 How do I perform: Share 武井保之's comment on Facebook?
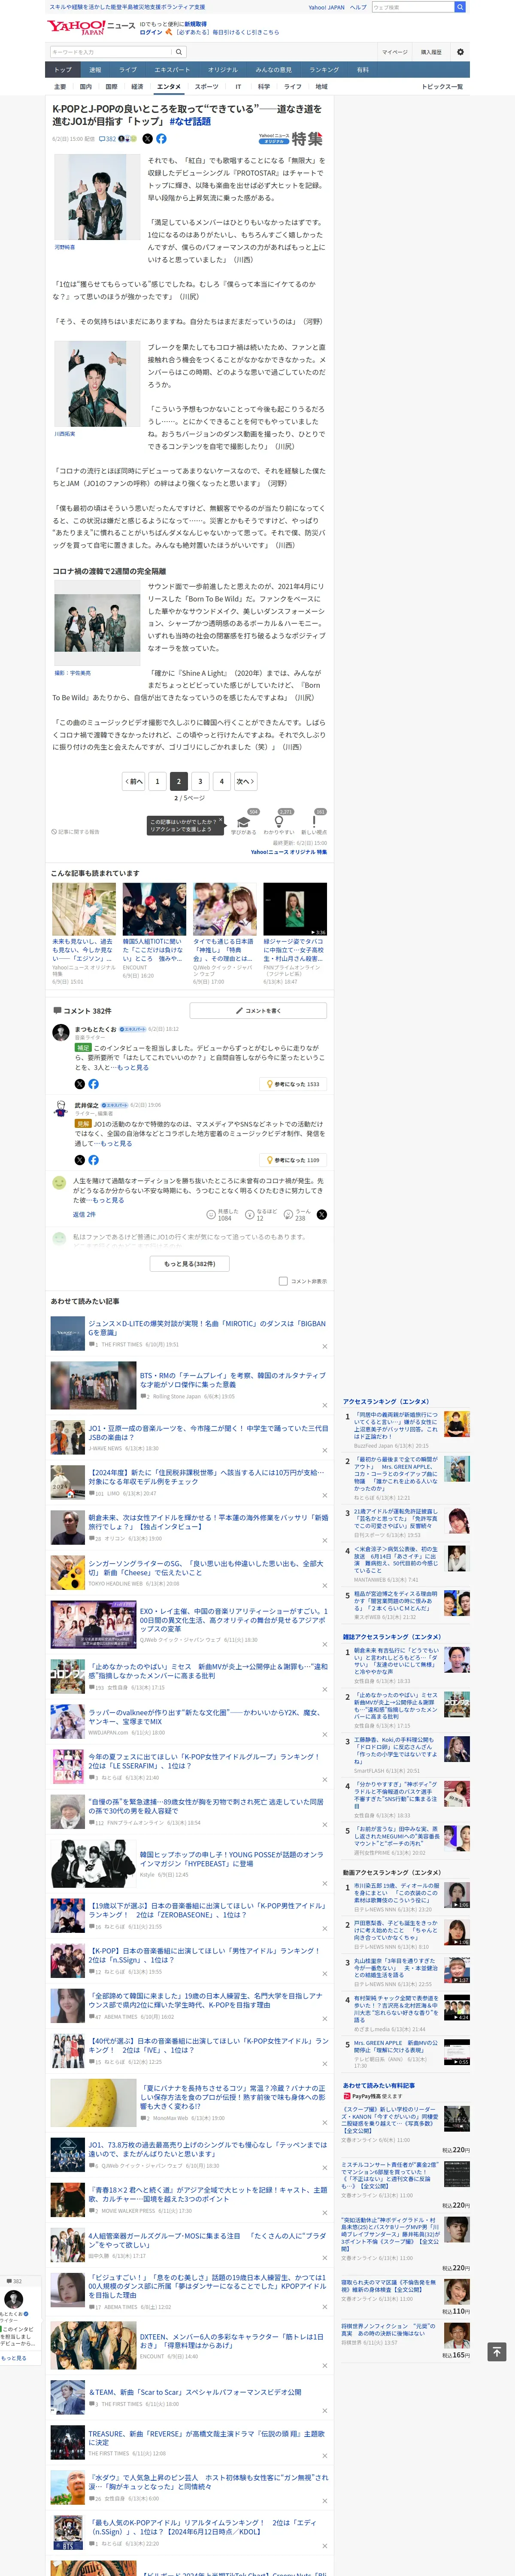(93, 1160)
